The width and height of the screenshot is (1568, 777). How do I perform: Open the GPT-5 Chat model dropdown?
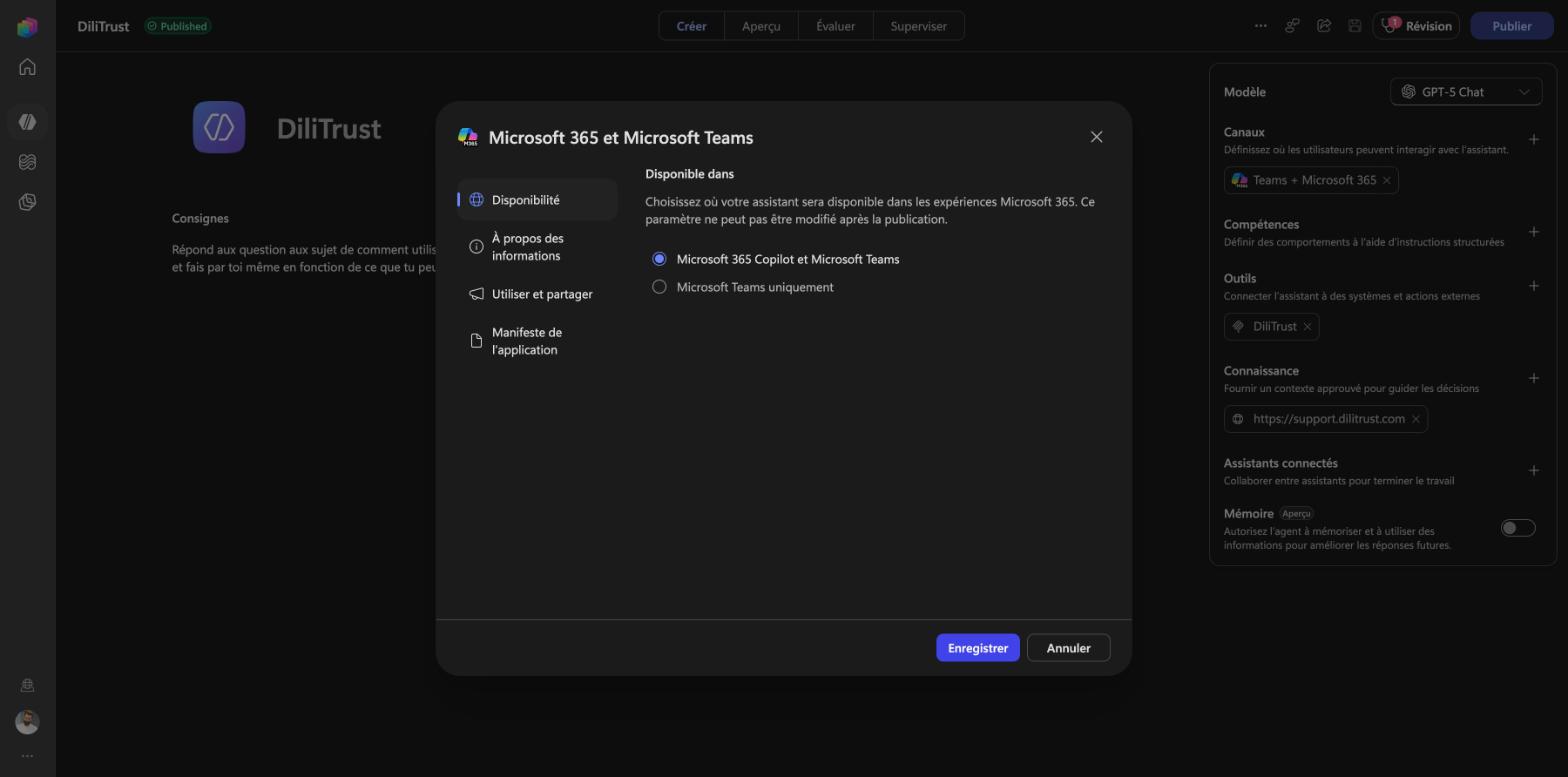[1465, 92]
